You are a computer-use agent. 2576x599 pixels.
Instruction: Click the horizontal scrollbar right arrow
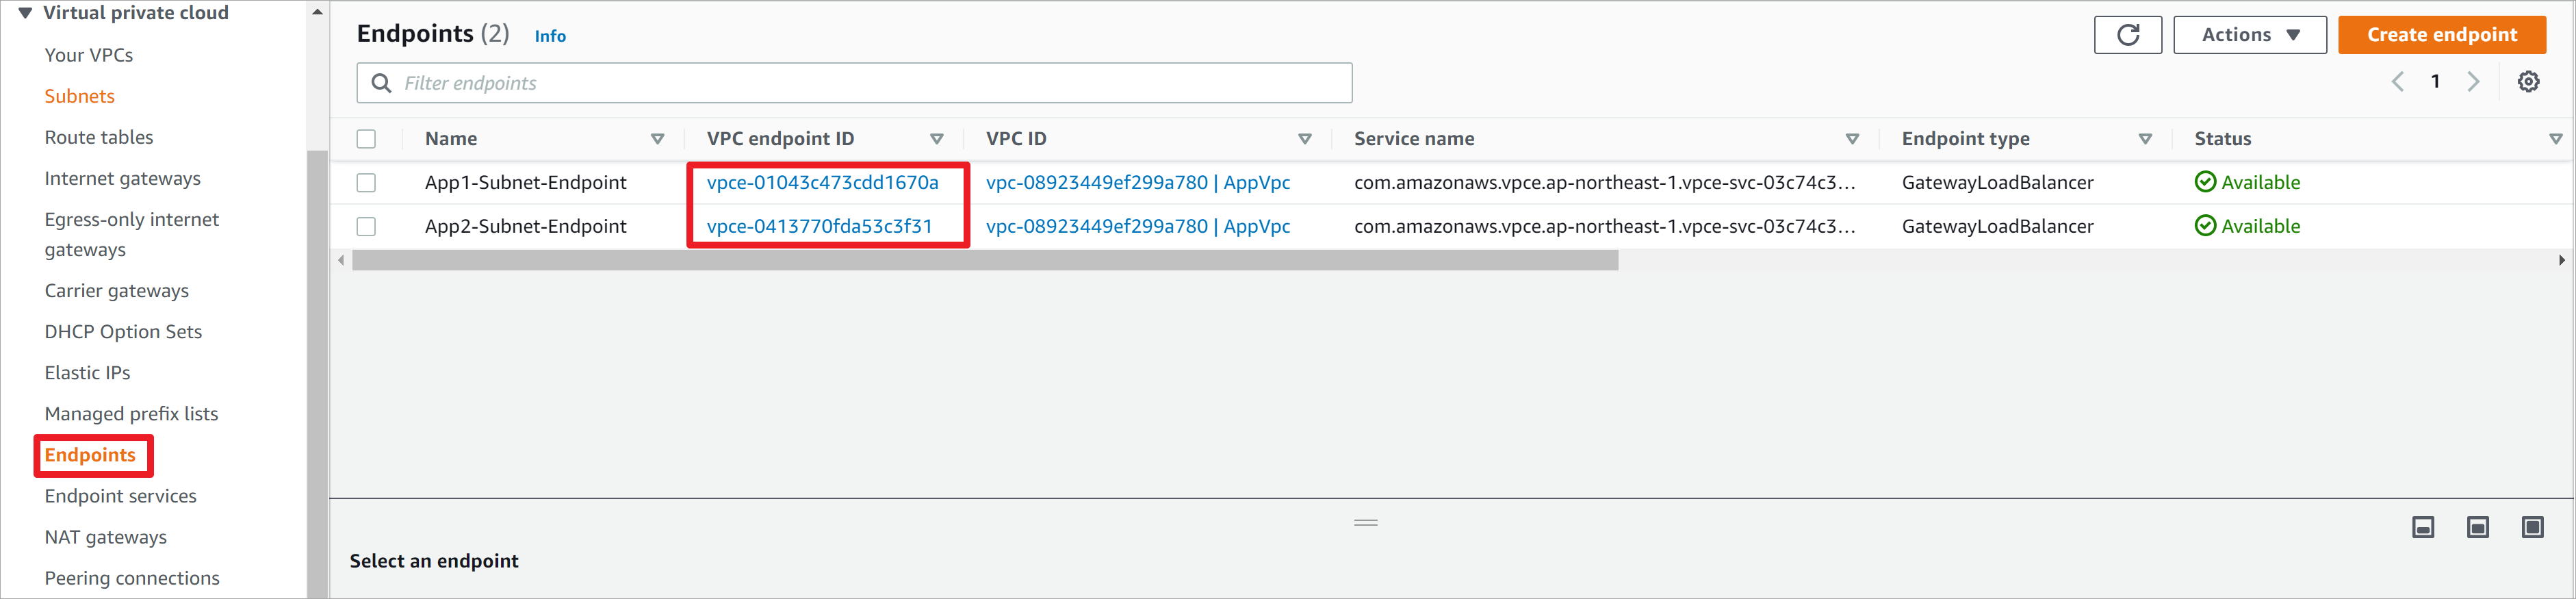coord(2561,260)
